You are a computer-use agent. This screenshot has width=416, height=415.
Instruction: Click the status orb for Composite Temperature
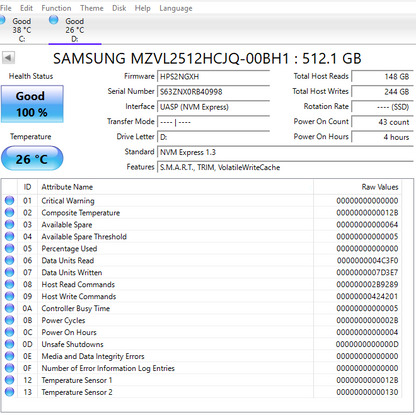9,212
